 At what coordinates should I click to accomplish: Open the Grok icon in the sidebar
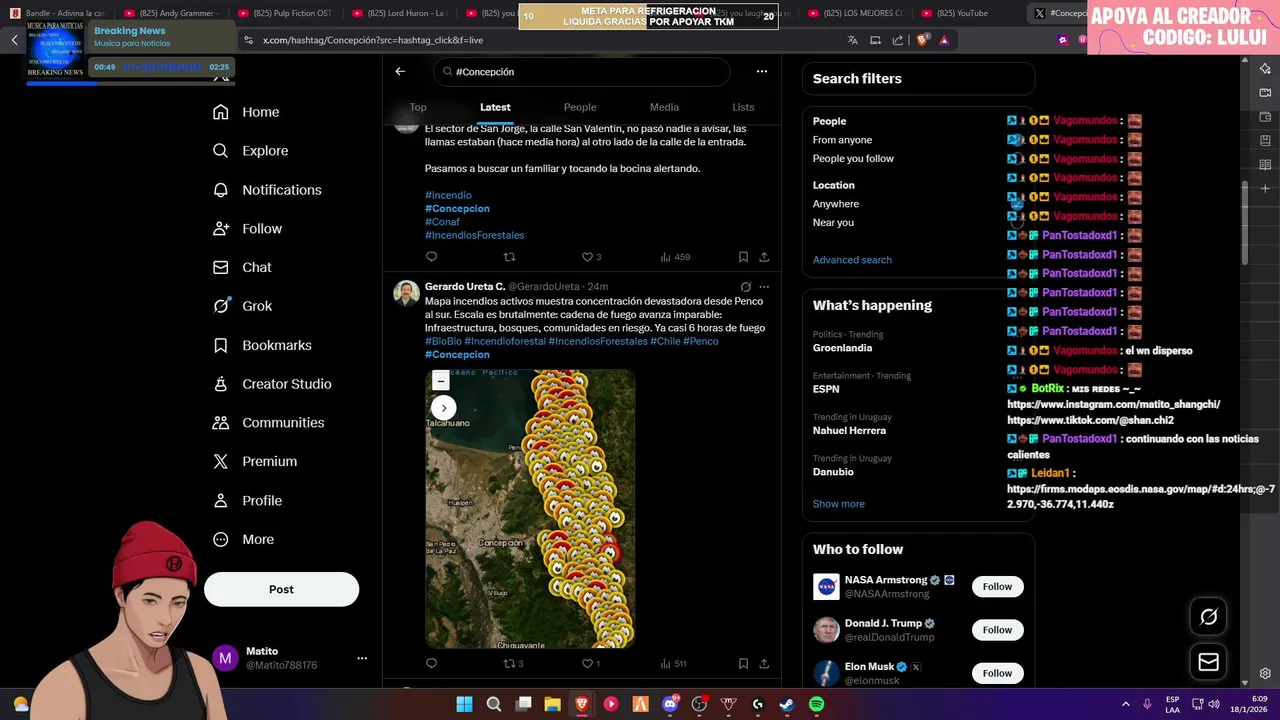tap(221, 306)
